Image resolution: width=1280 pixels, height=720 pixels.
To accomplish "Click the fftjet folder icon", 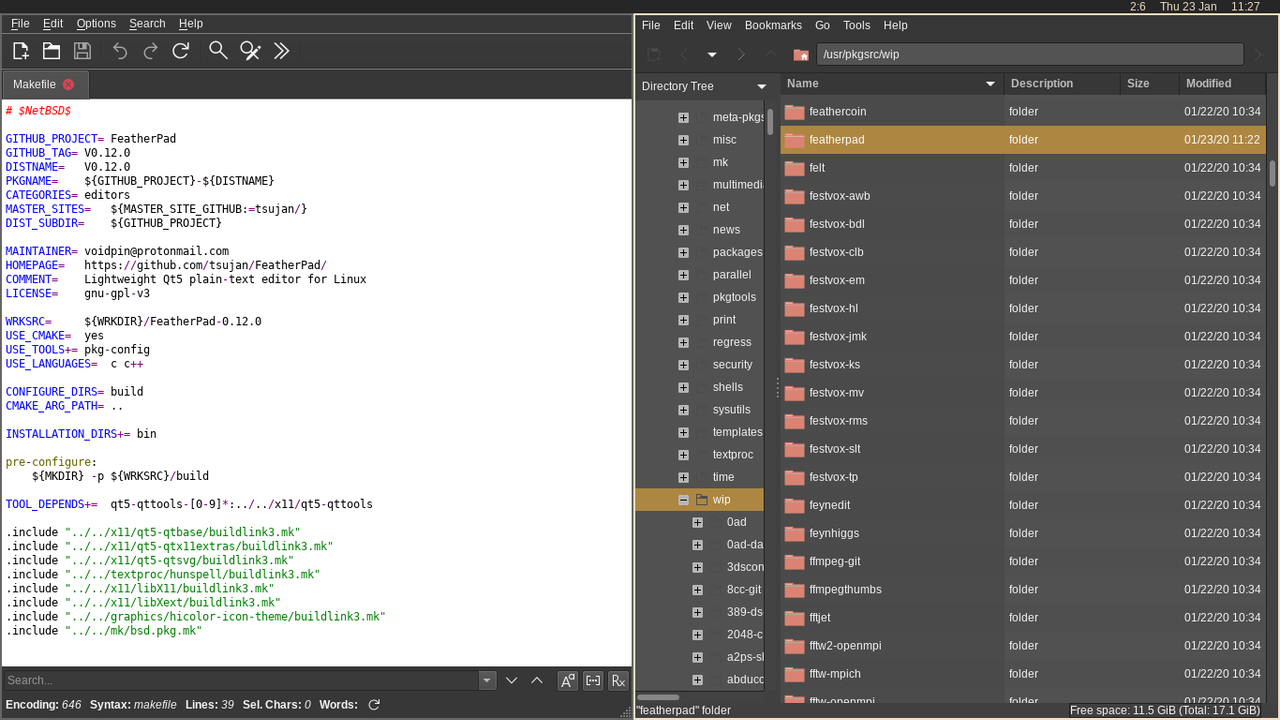I will pyautogui.click(x=794, y=617).
